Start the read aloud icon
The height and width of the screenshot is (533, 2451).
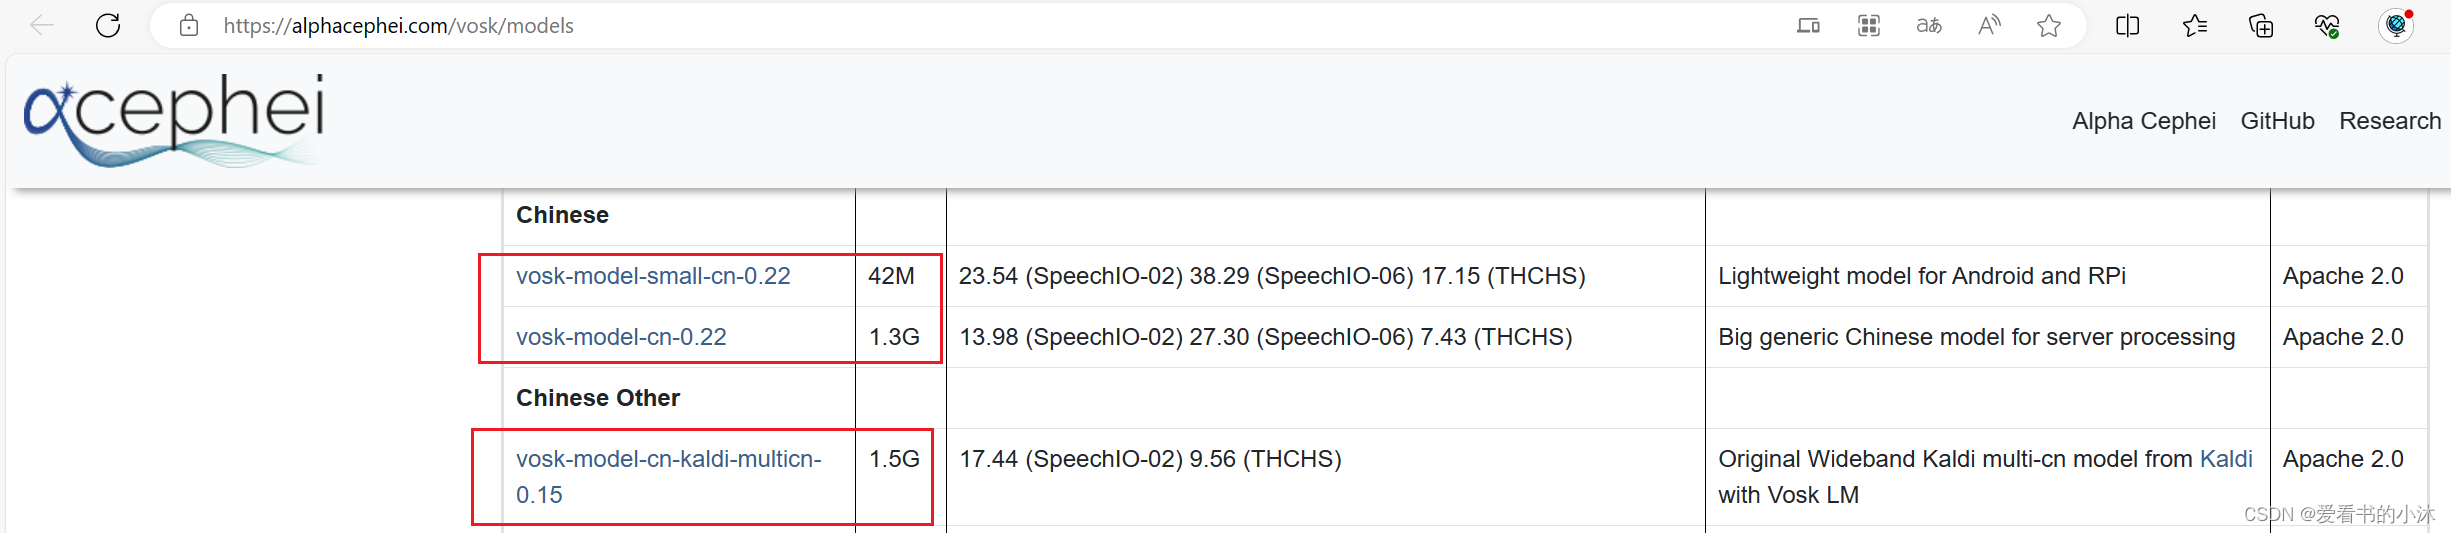click(x=1989, y=25)
